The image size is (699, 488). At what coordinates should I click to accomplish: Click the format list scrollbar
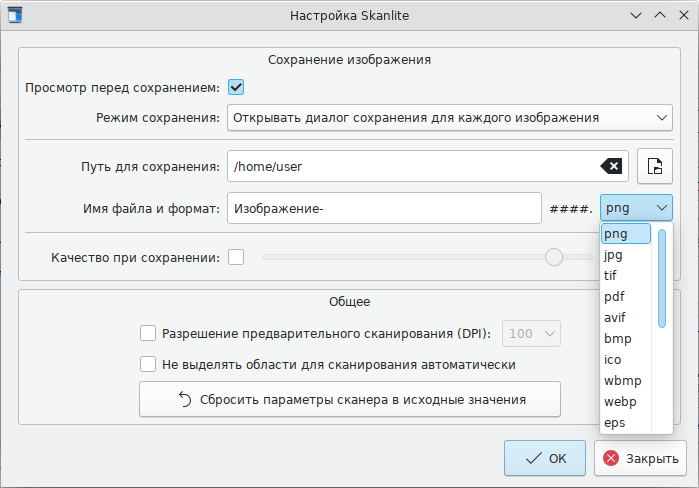click(662, 278)
